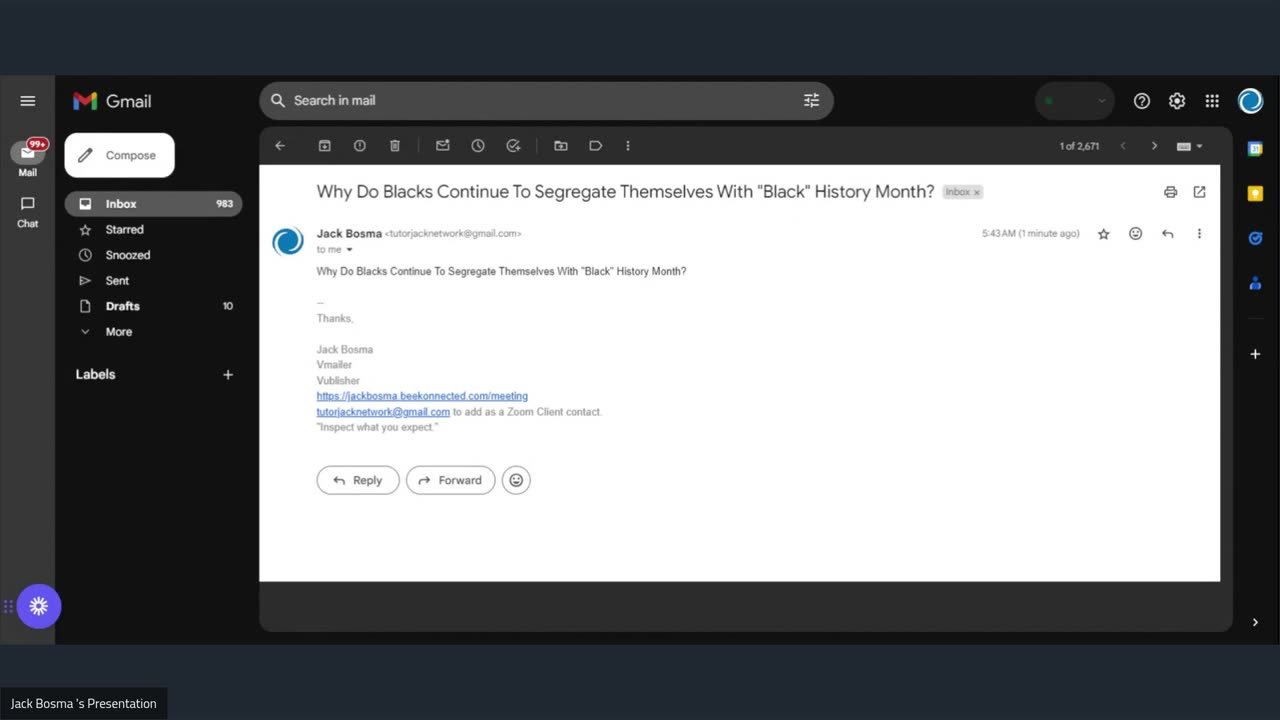Add this email to Tasks
This screenshot has height=720, width=1280.
[513, 146]
